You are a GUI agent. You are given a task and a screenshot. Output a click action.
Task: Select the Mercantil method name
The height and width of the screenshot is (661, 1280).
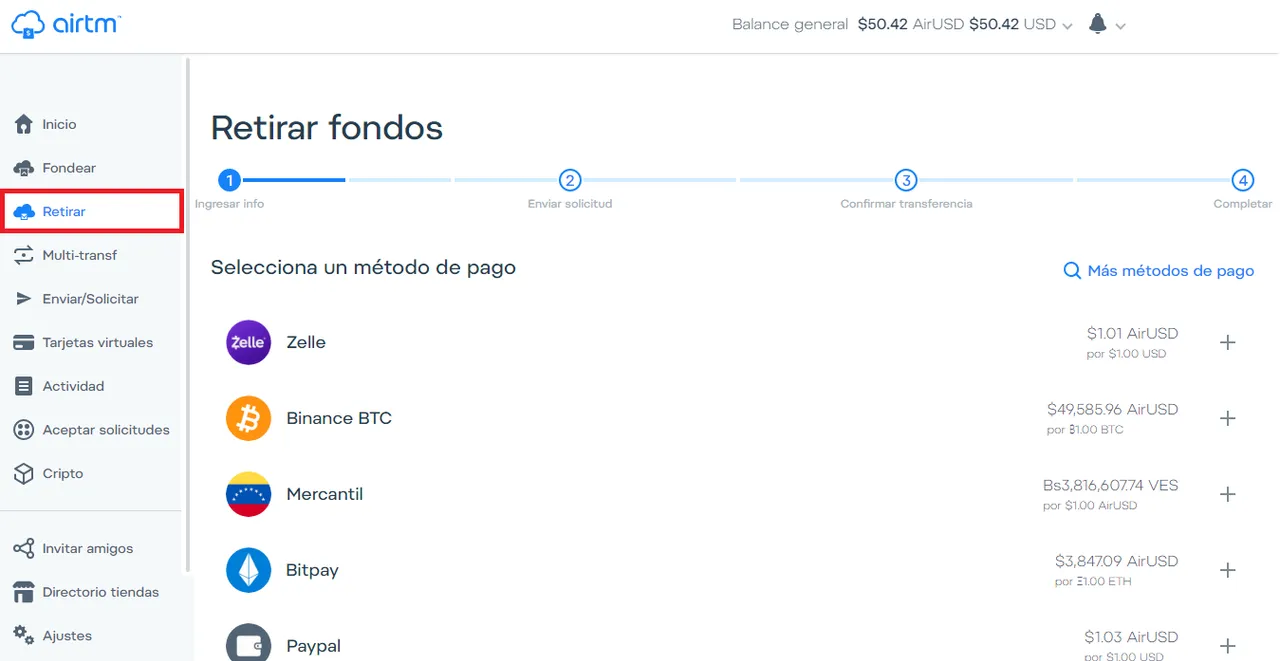point(324,494)
